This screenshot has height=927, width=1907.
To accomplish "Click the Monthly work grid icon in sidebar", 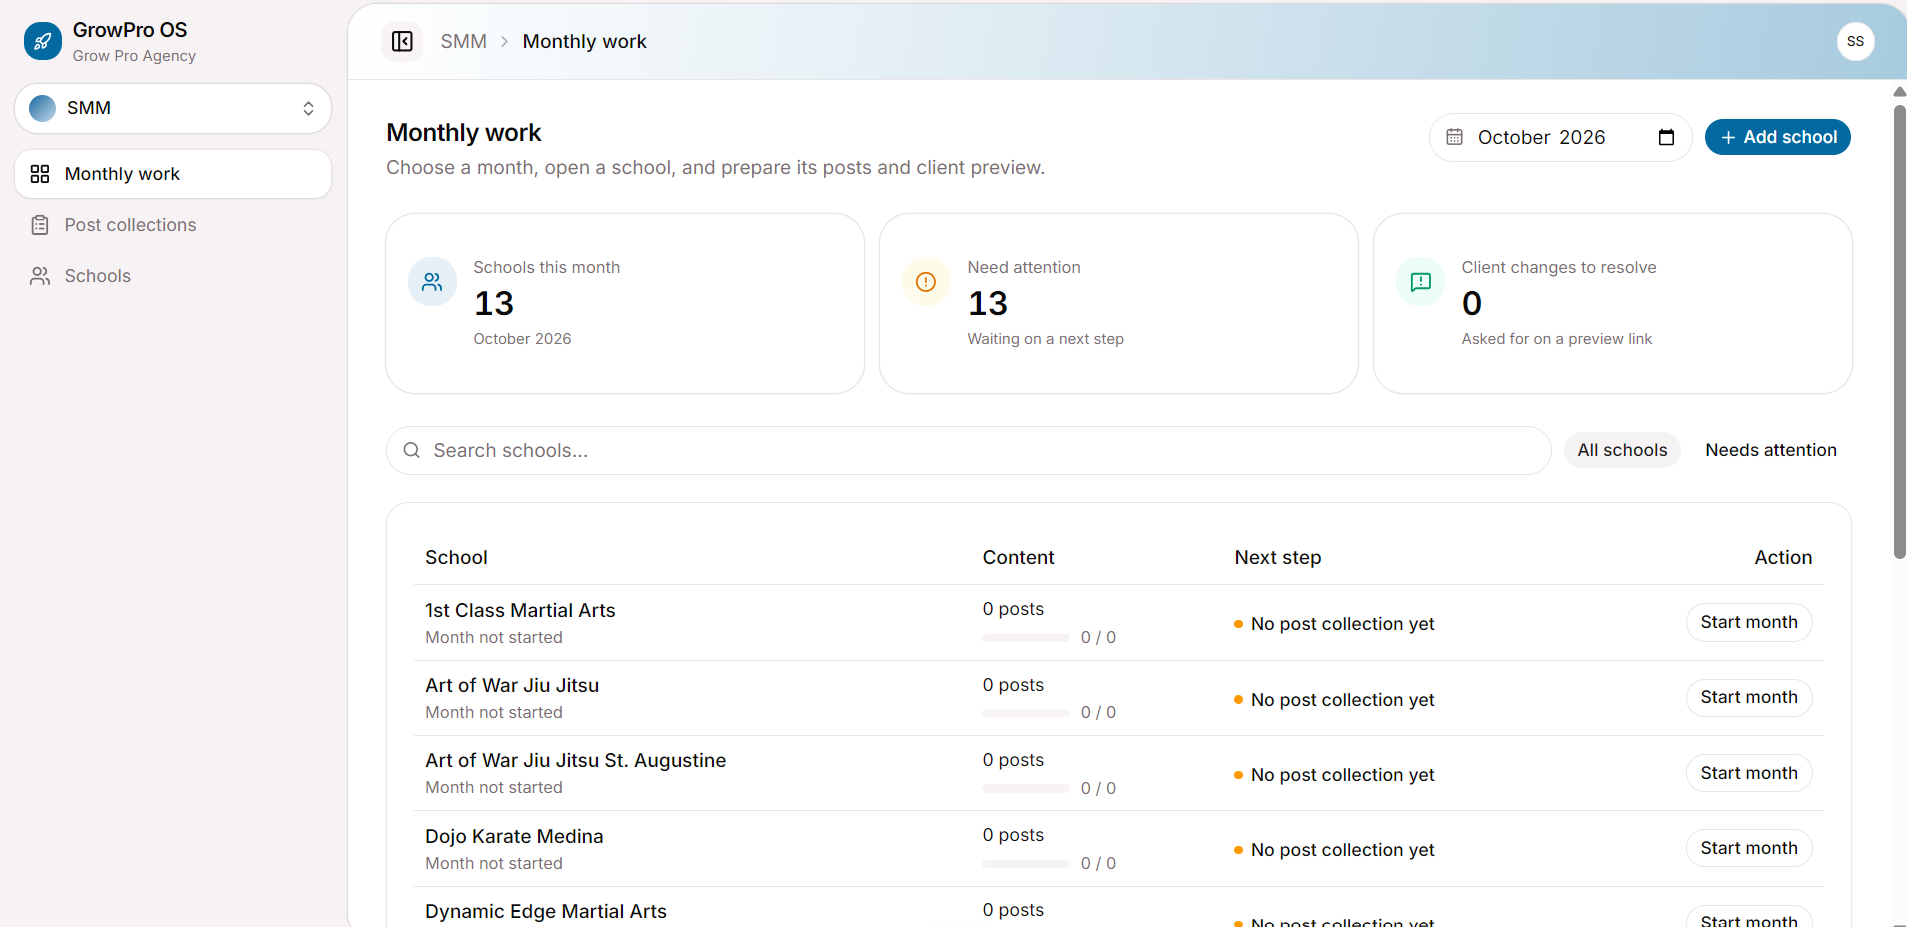I will [40, 174].
